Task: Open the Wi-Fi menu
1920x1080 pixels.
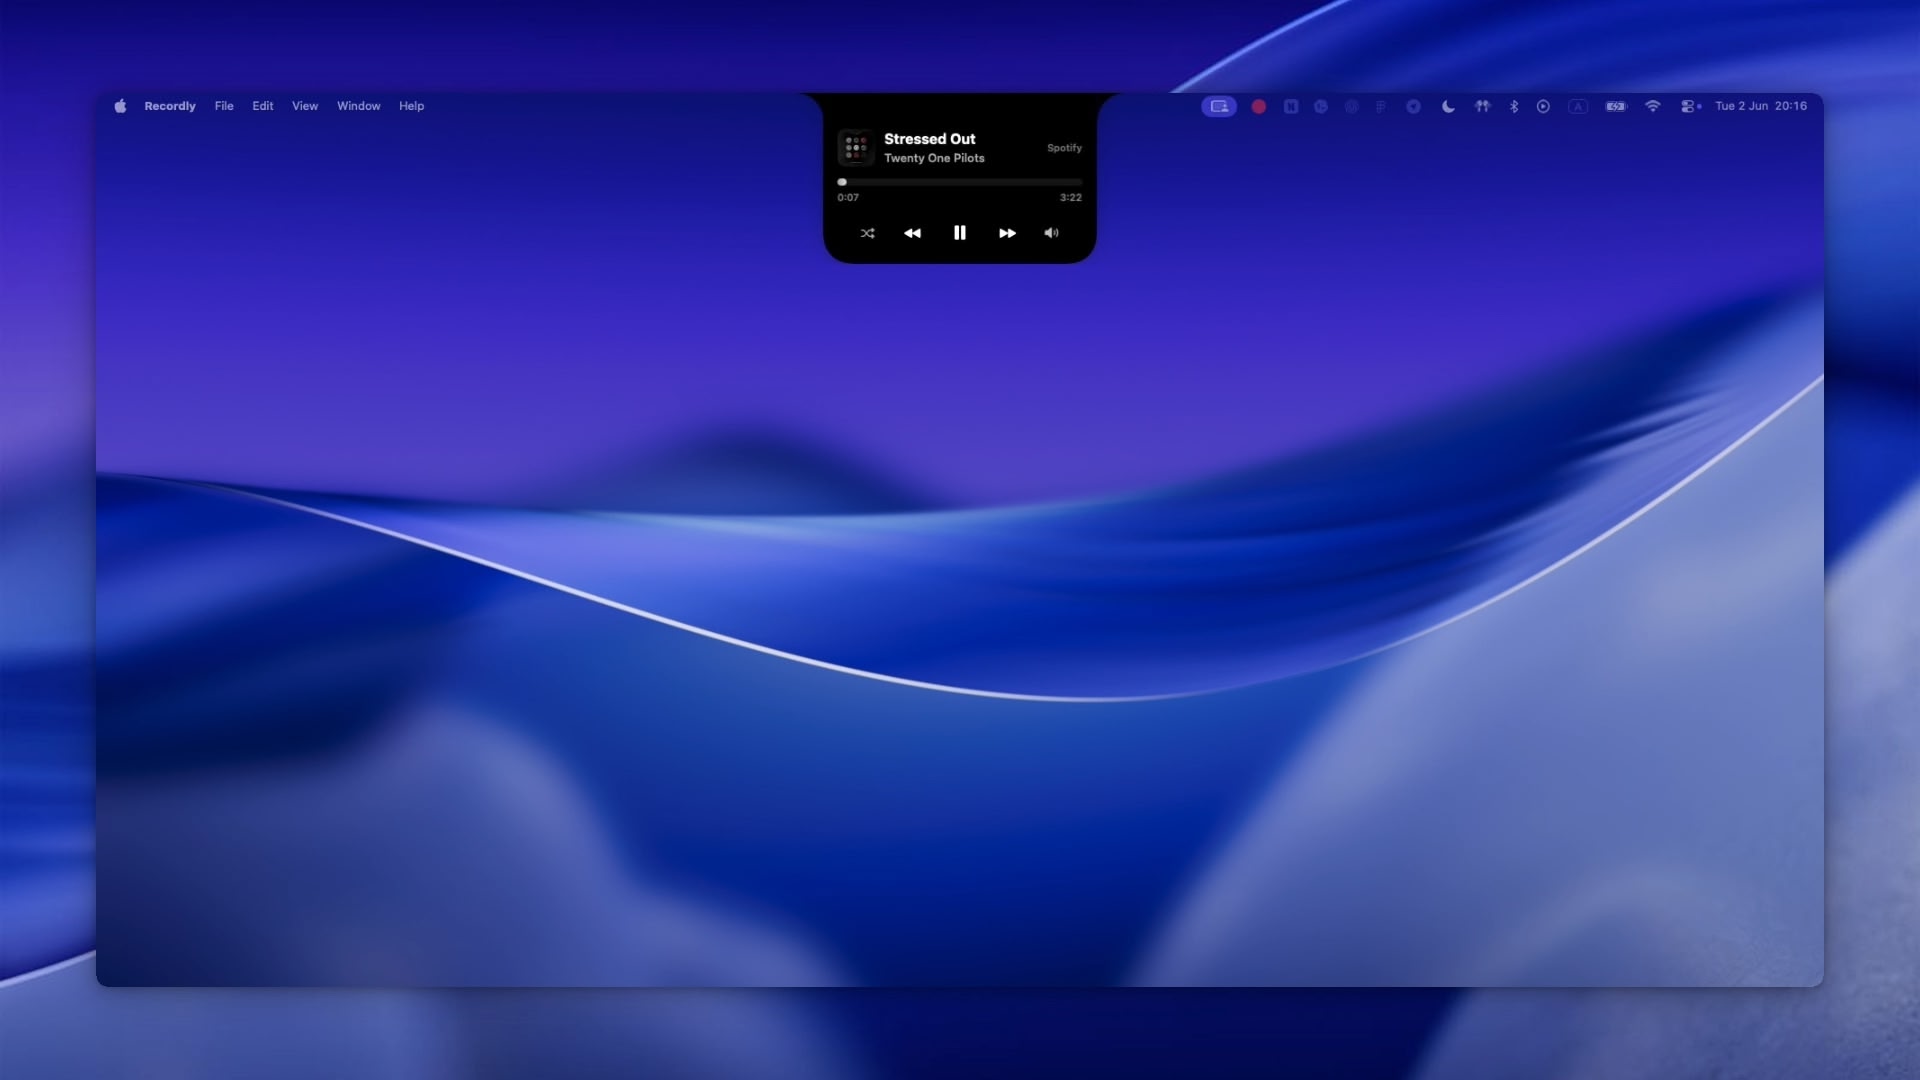Action: (1653, 106)
